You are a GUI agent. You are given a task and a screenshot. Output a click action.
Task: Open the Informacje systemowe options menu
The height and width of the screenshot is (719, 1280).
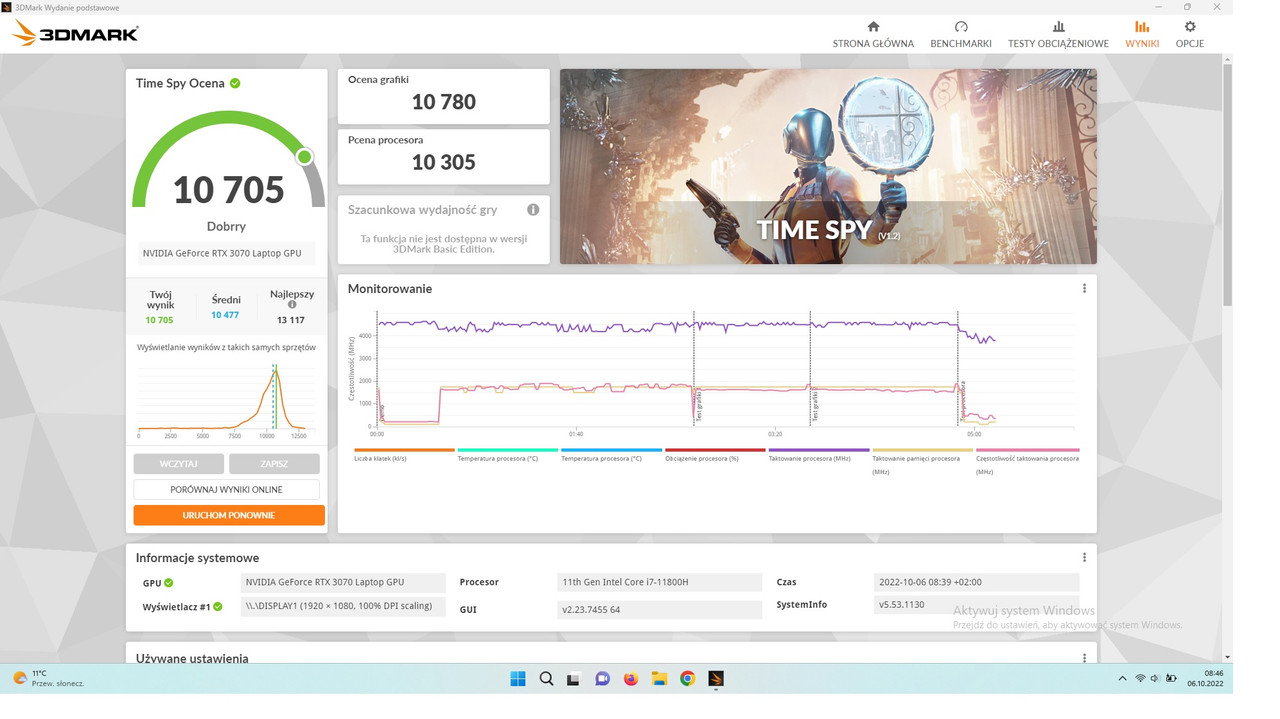[1084, 557]
